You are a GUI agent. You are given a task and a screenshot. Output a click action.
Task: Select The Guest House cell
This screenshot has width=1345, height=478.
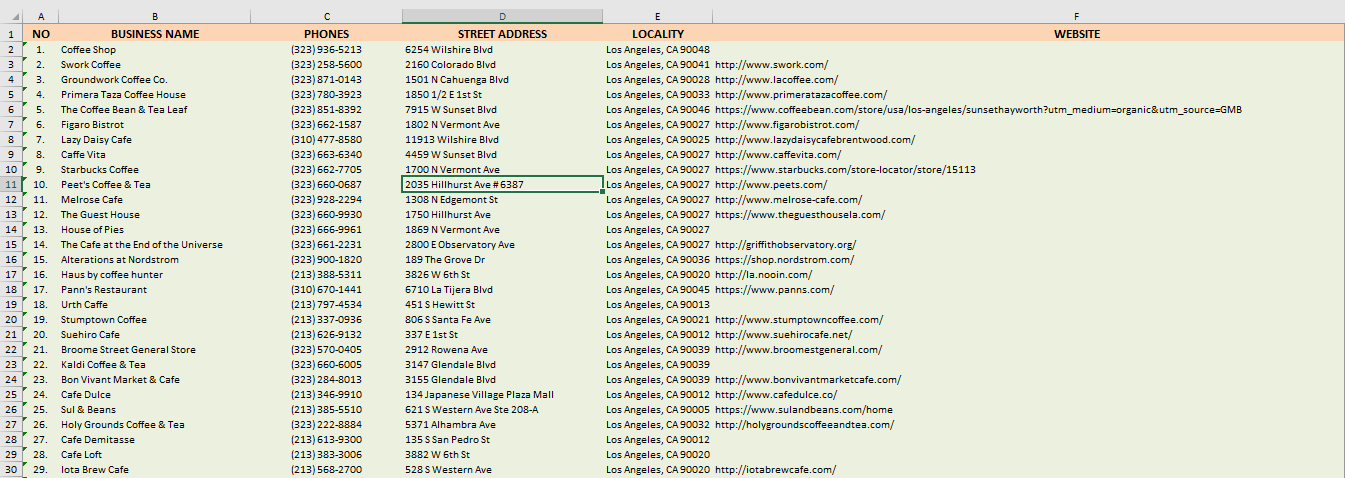click(155, 214)
